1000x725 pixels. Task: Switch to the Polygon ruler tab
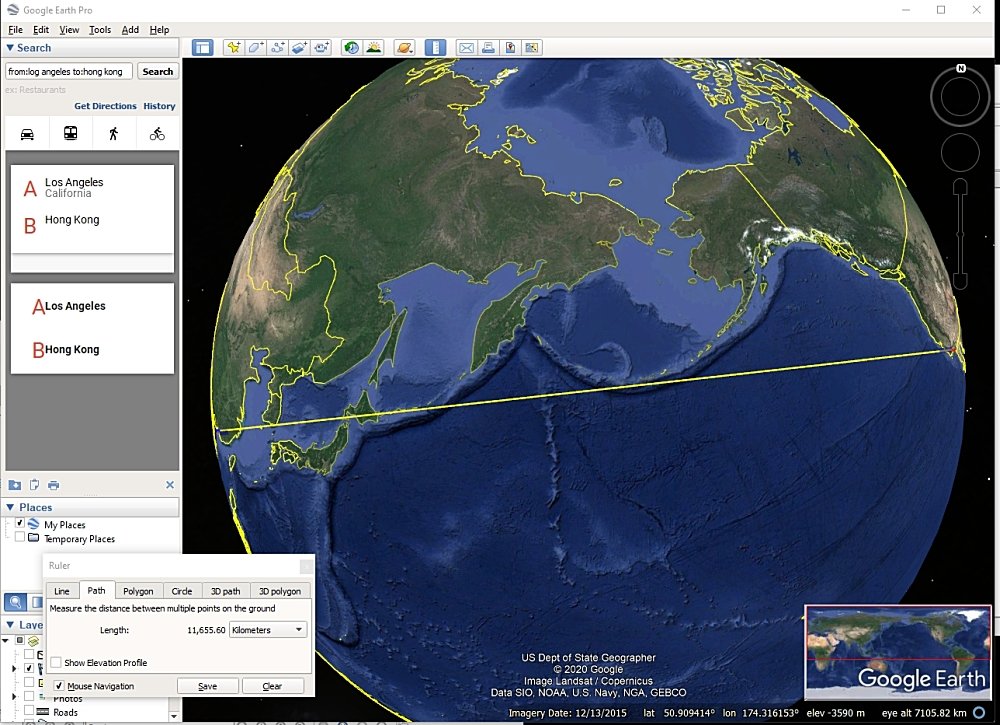click(138, 591)
